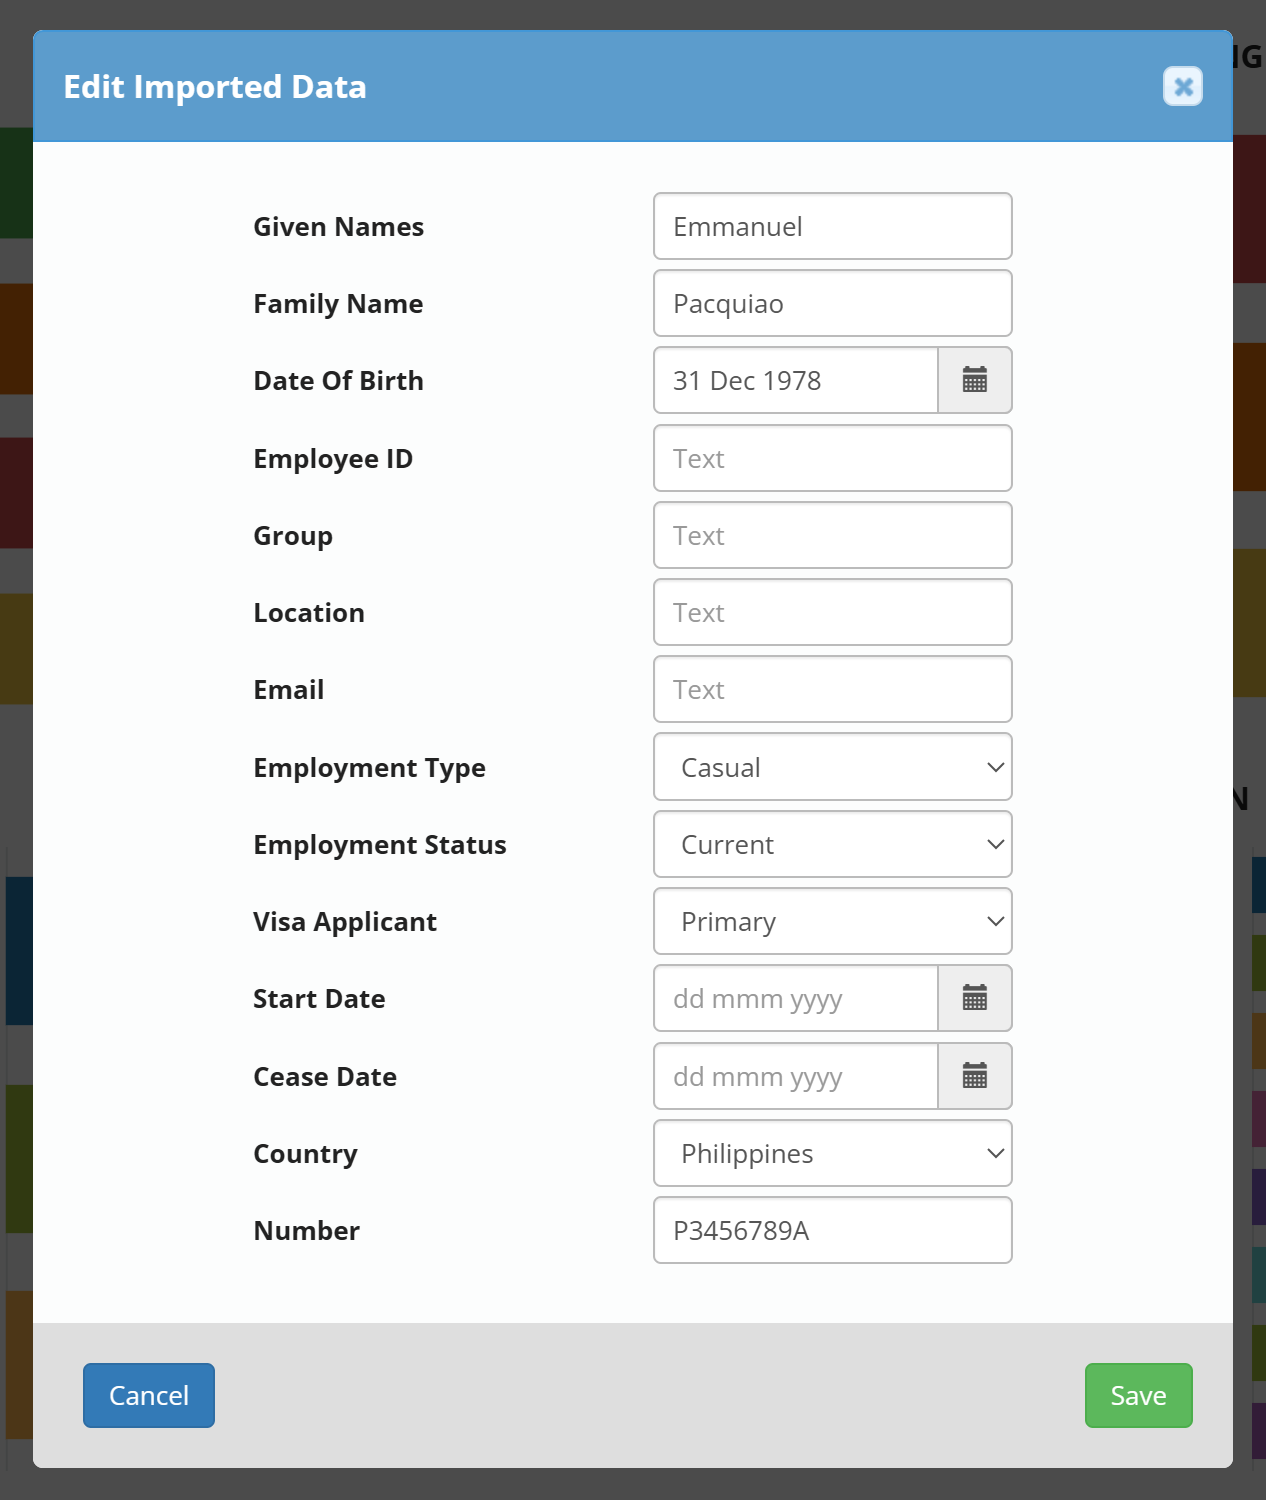Select the Location text field

(x=833, y=612)
